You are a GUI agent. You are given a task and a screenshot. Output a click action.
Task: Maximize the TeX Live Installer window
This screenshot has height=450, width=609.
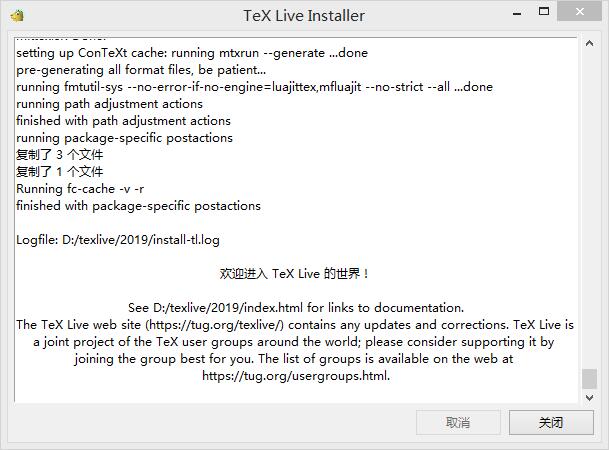[544, 11]
